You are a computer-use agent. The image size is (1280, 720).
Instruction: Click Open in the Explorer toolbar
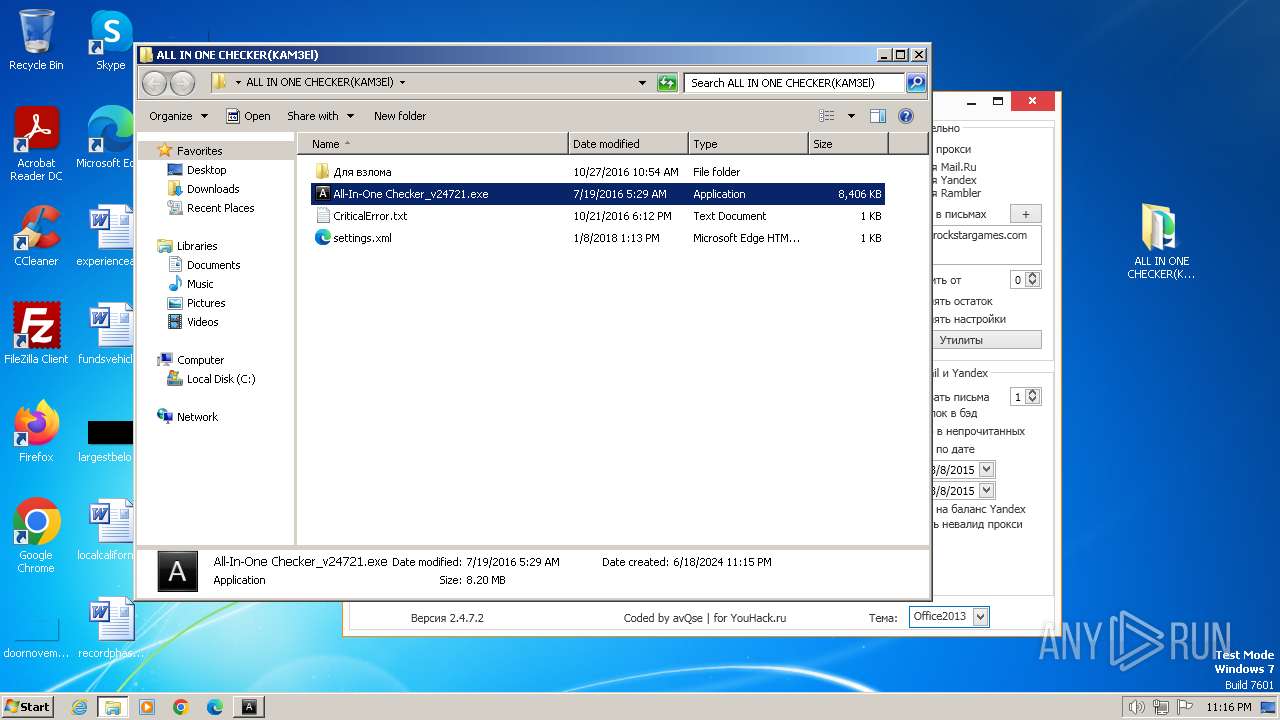(248, 116)
